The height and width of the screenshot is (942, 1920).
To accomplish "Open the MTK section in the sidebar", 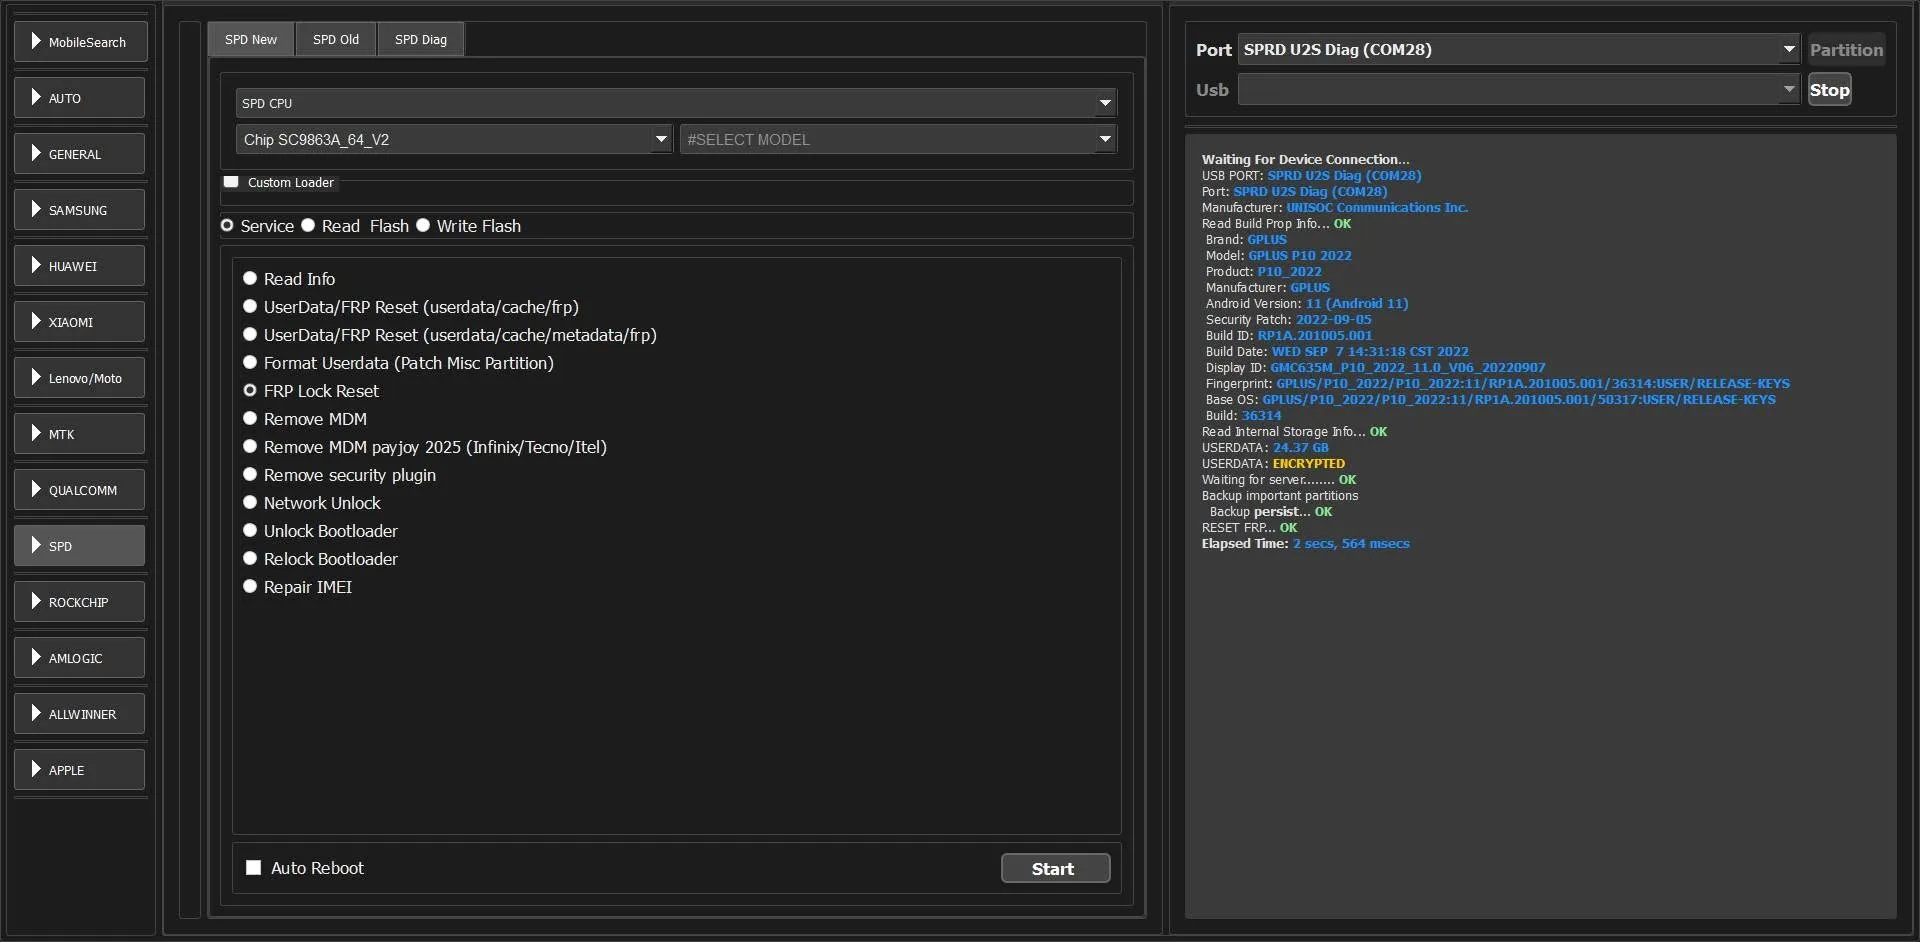I will pos(81,434).
